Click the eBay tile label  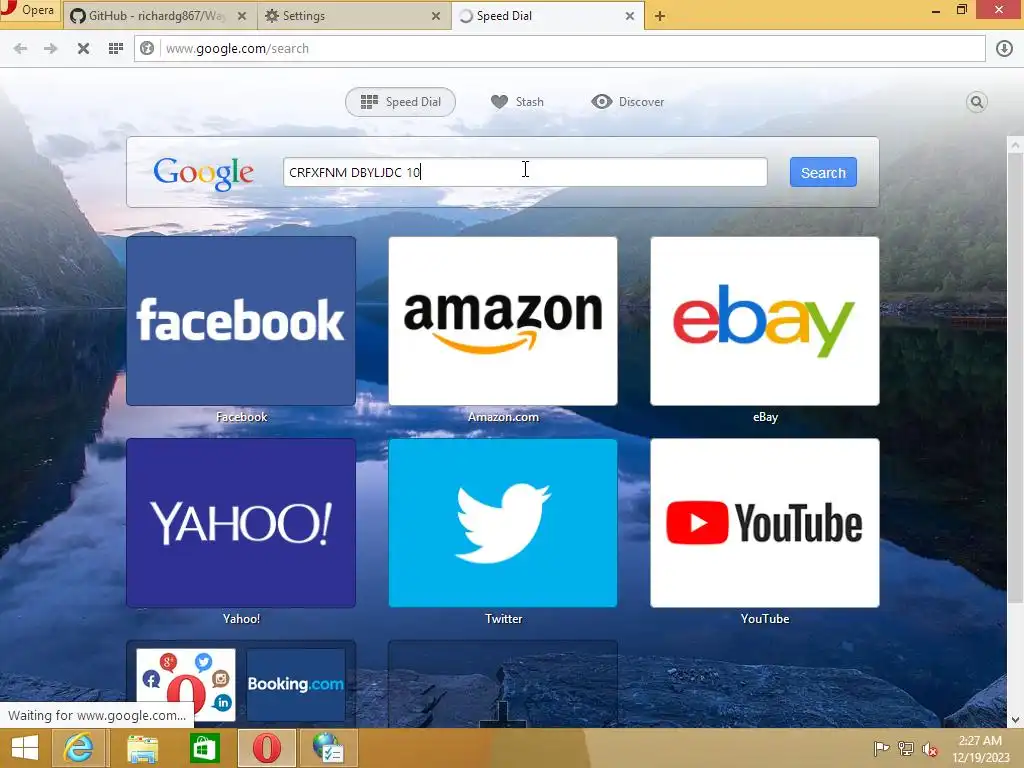(x=765, y=417)
